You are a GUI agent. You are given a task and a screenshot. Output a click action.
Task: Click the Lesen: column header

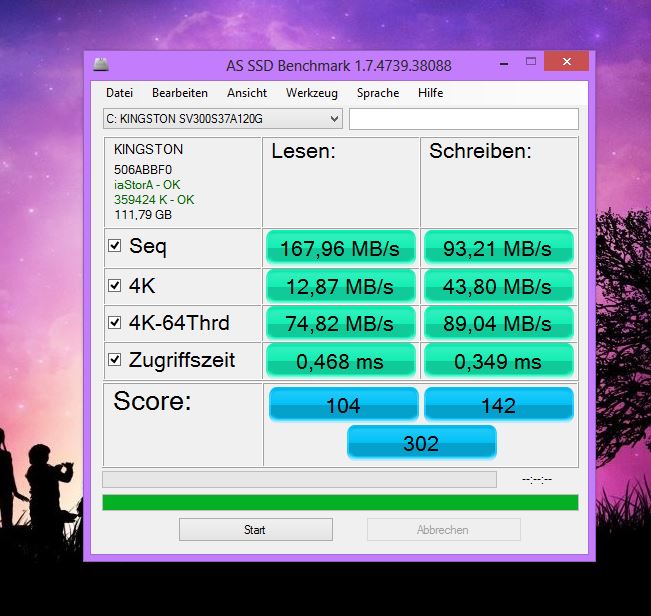coord(303,151)
